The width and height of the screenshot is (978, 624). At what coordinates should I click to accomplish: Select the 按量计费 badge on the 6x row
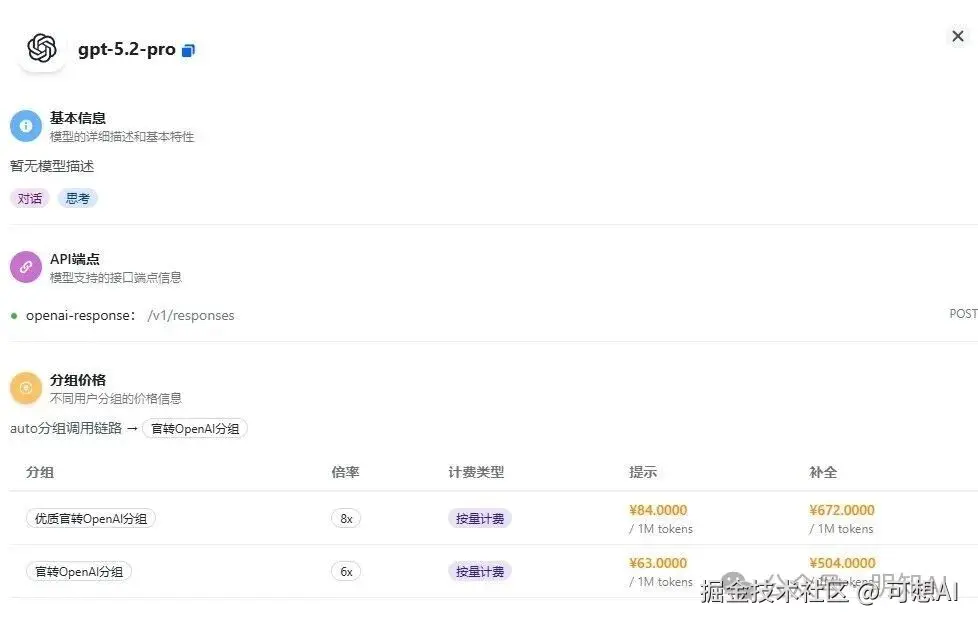click(x=478, y=571)
